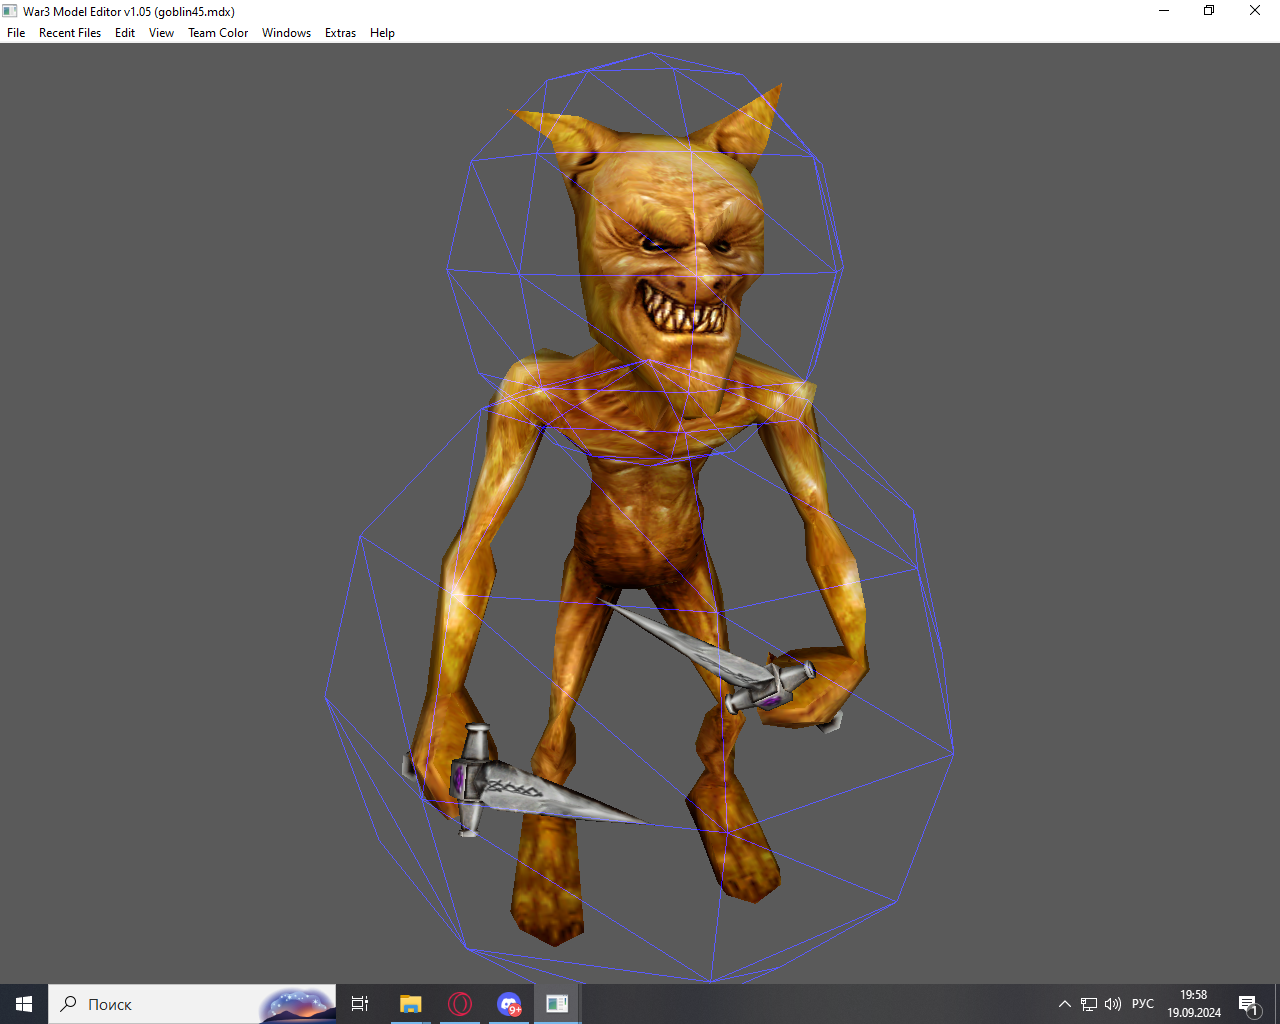
Task: Show hidden system tray icons
Action: click(x=1065, y=1004)
